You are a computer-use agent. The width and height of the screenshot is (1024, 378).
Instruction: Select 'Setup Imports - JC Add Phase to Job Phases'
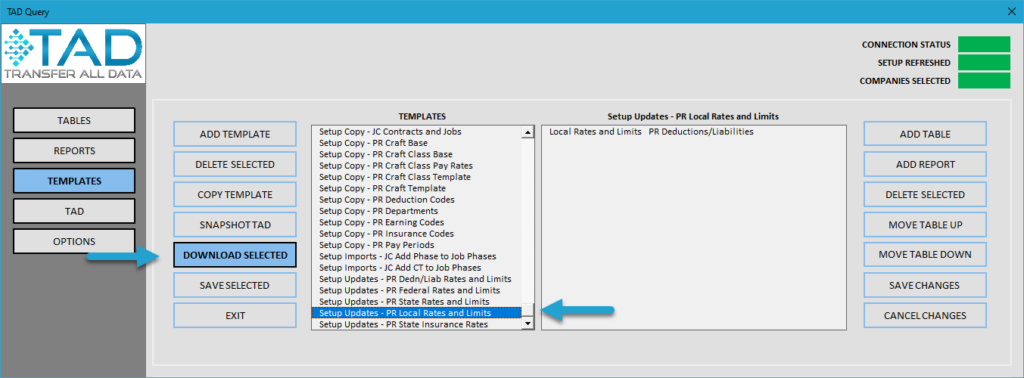417,256
